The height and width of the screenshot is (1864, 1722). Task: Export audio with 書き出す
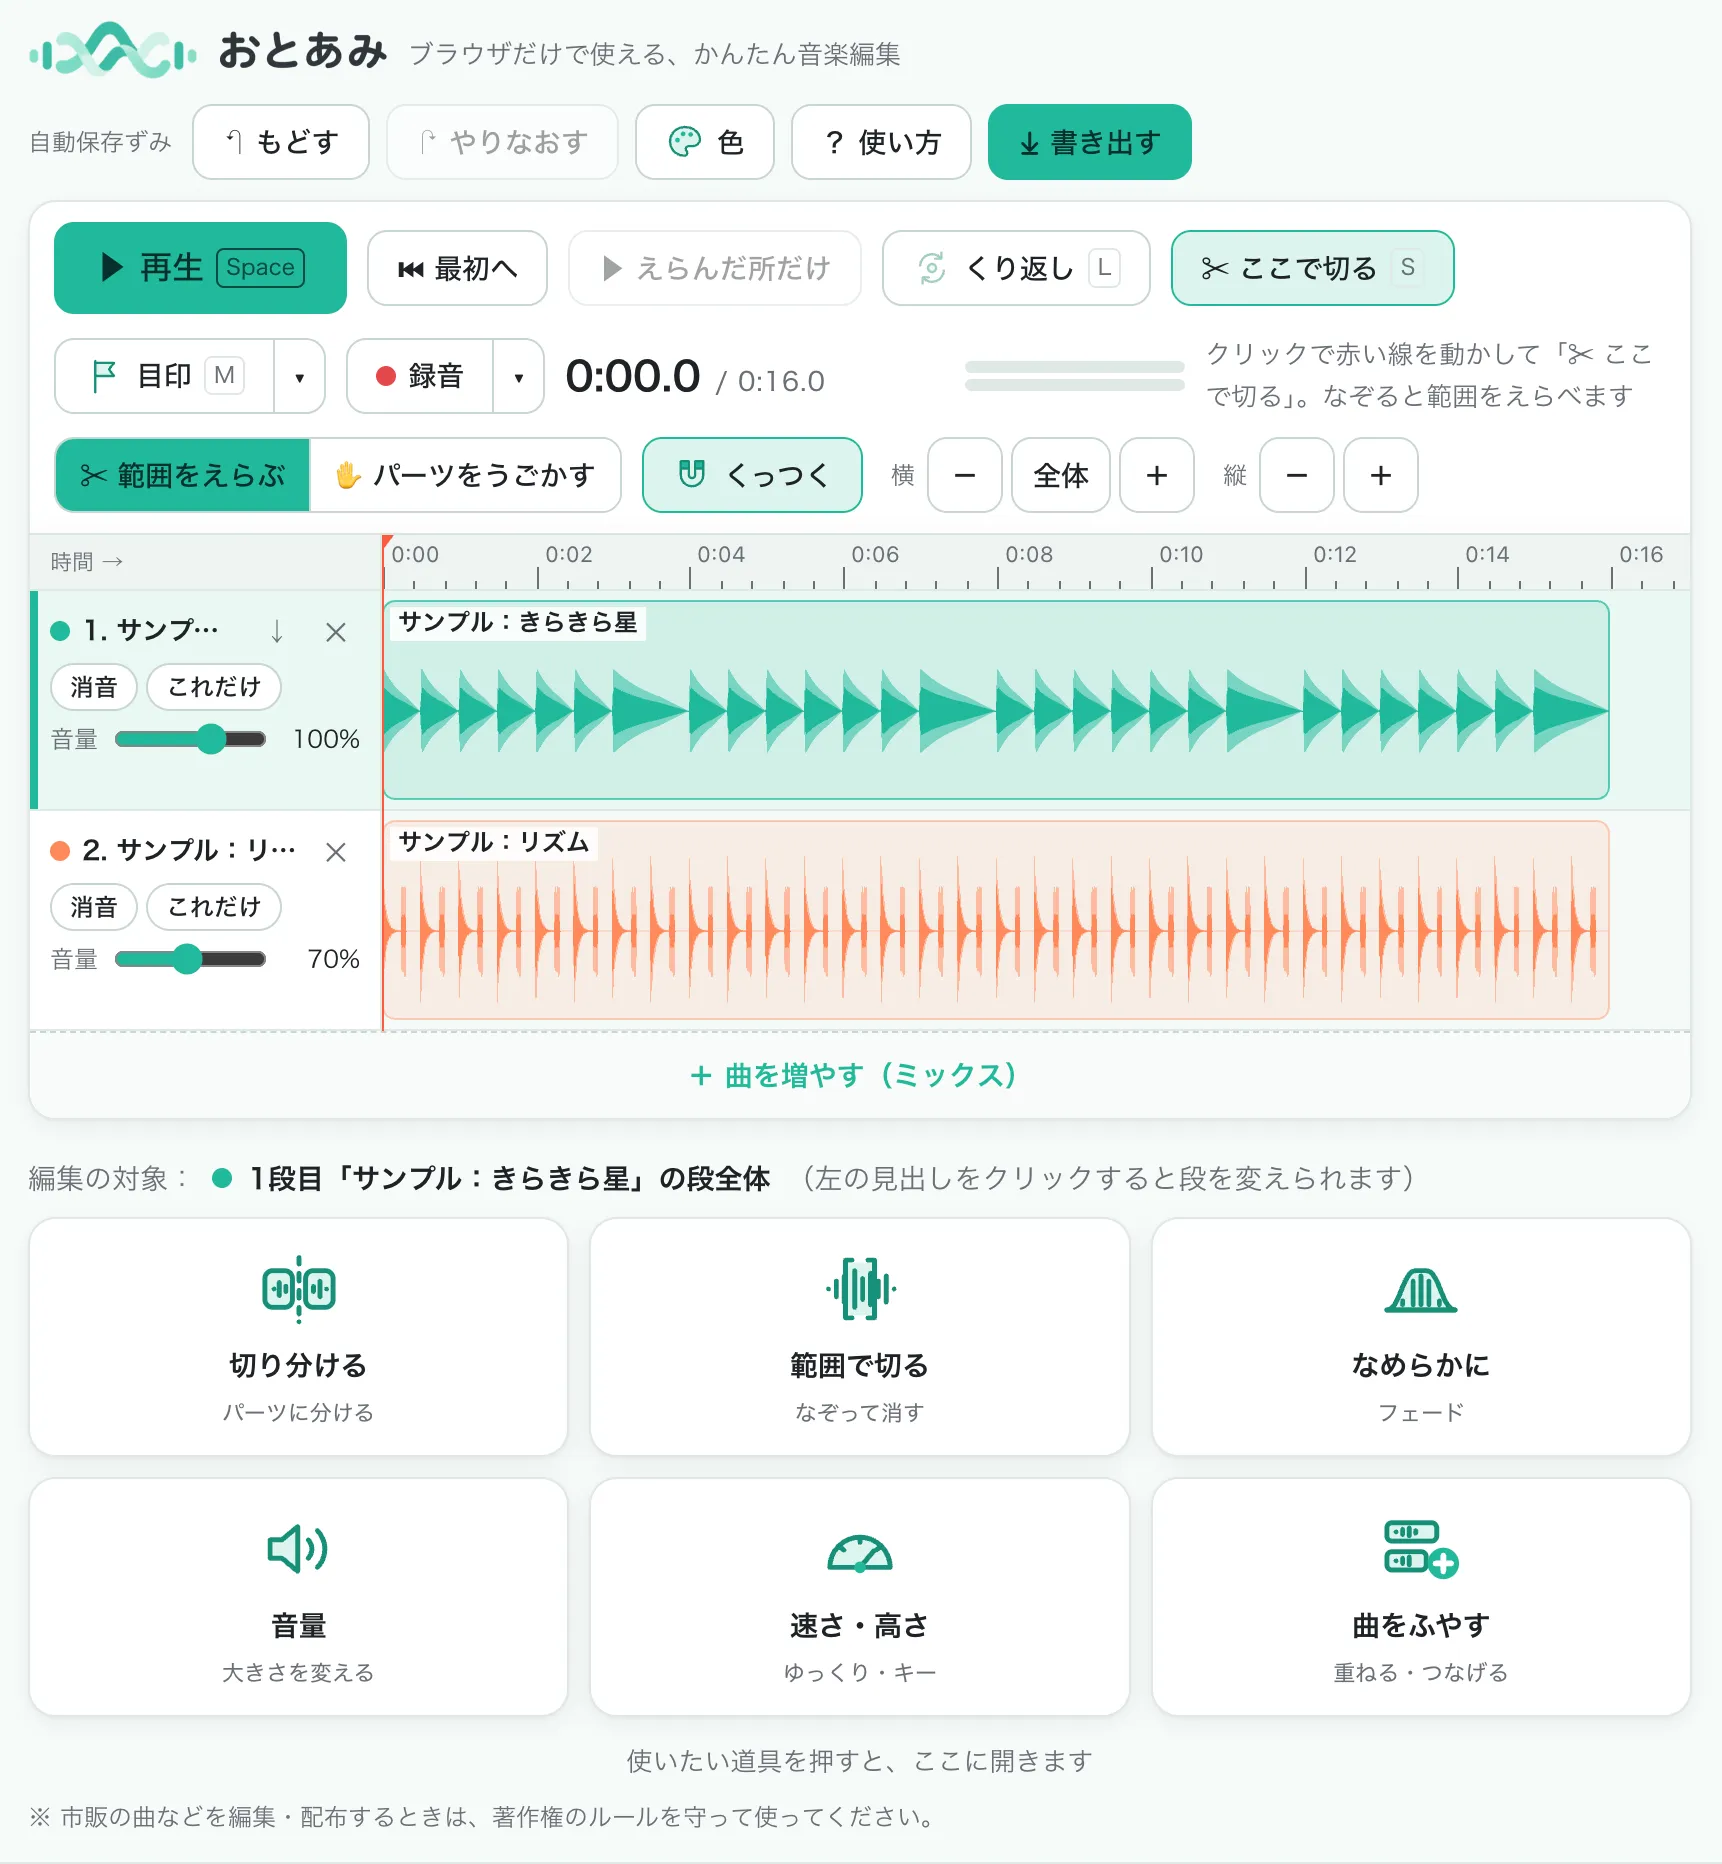tap(1089, 142)
